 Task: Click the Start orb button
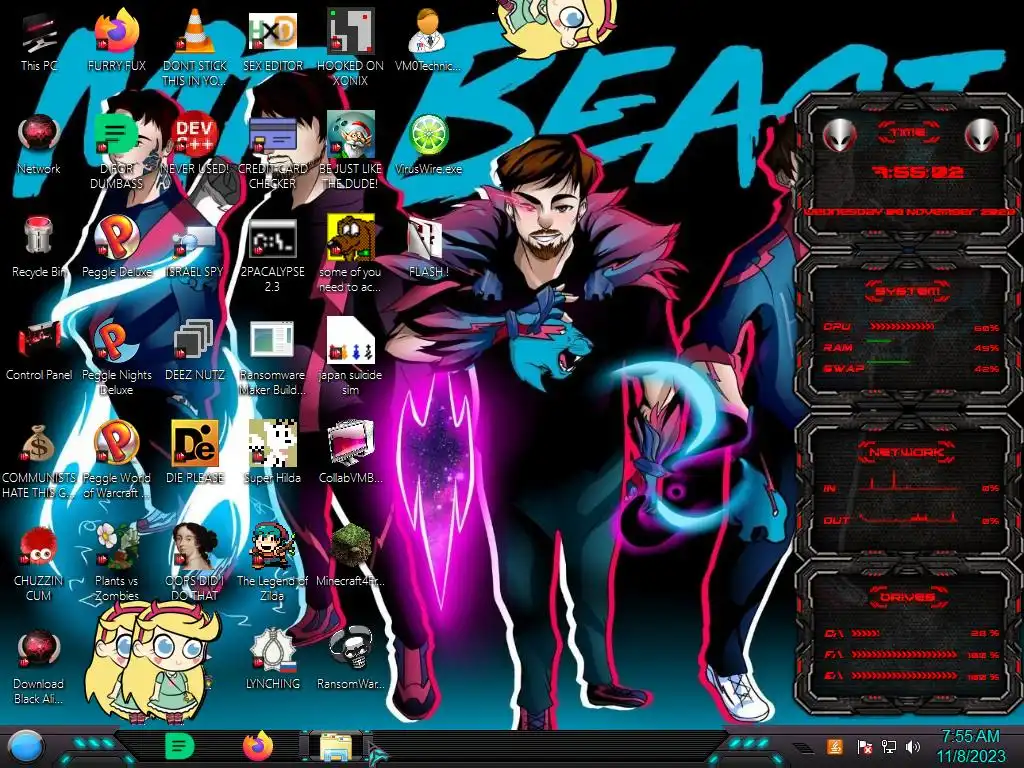pyautogui.click(x=25, y=747)
